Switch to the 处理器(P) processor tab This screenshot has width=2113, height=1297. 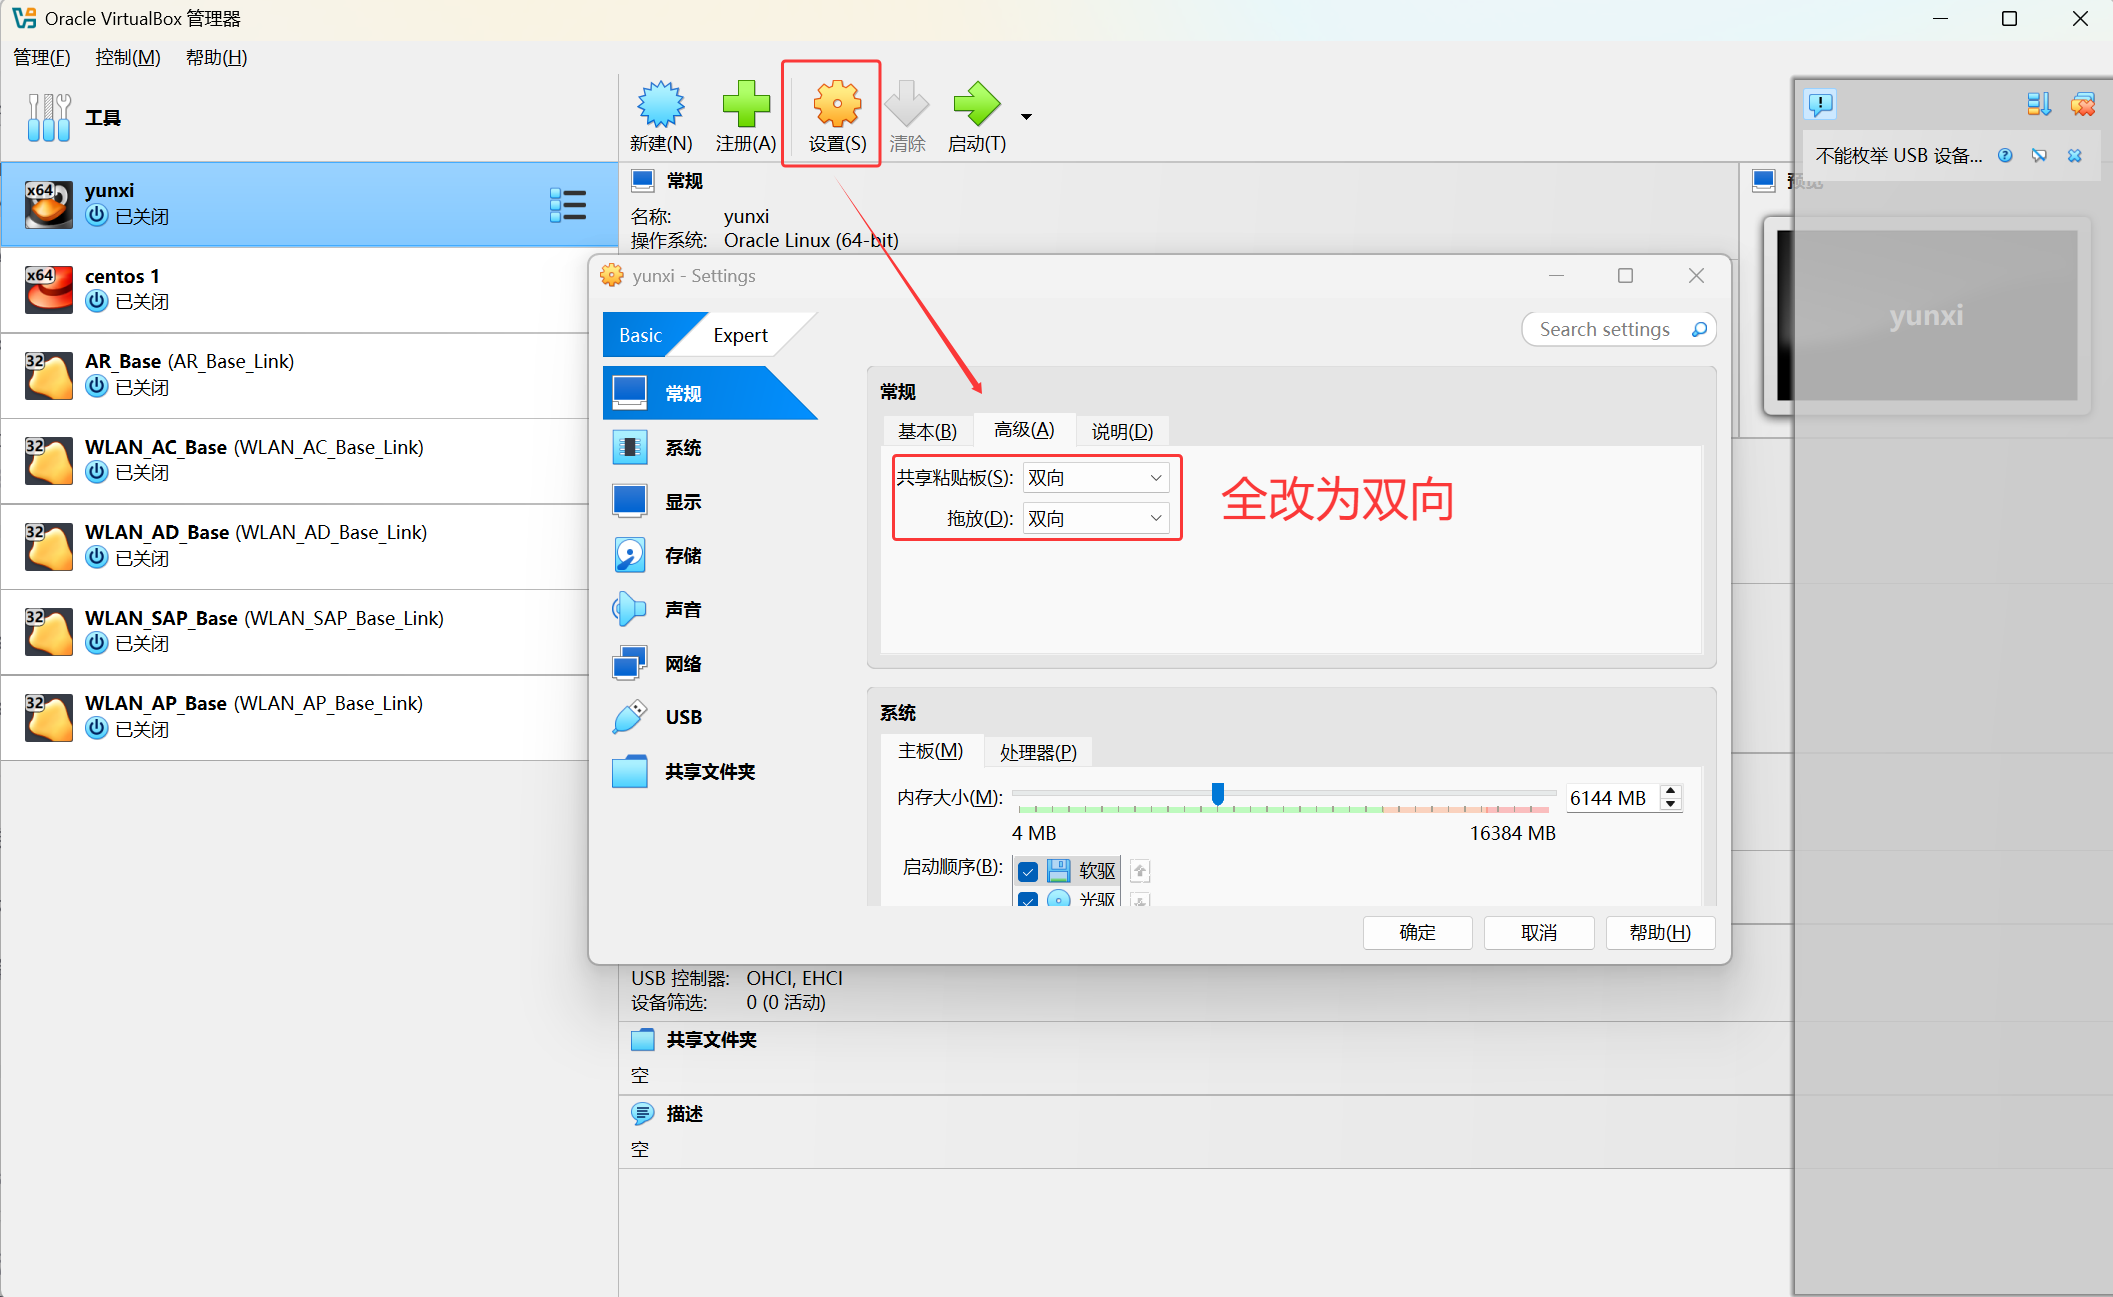1038,752
